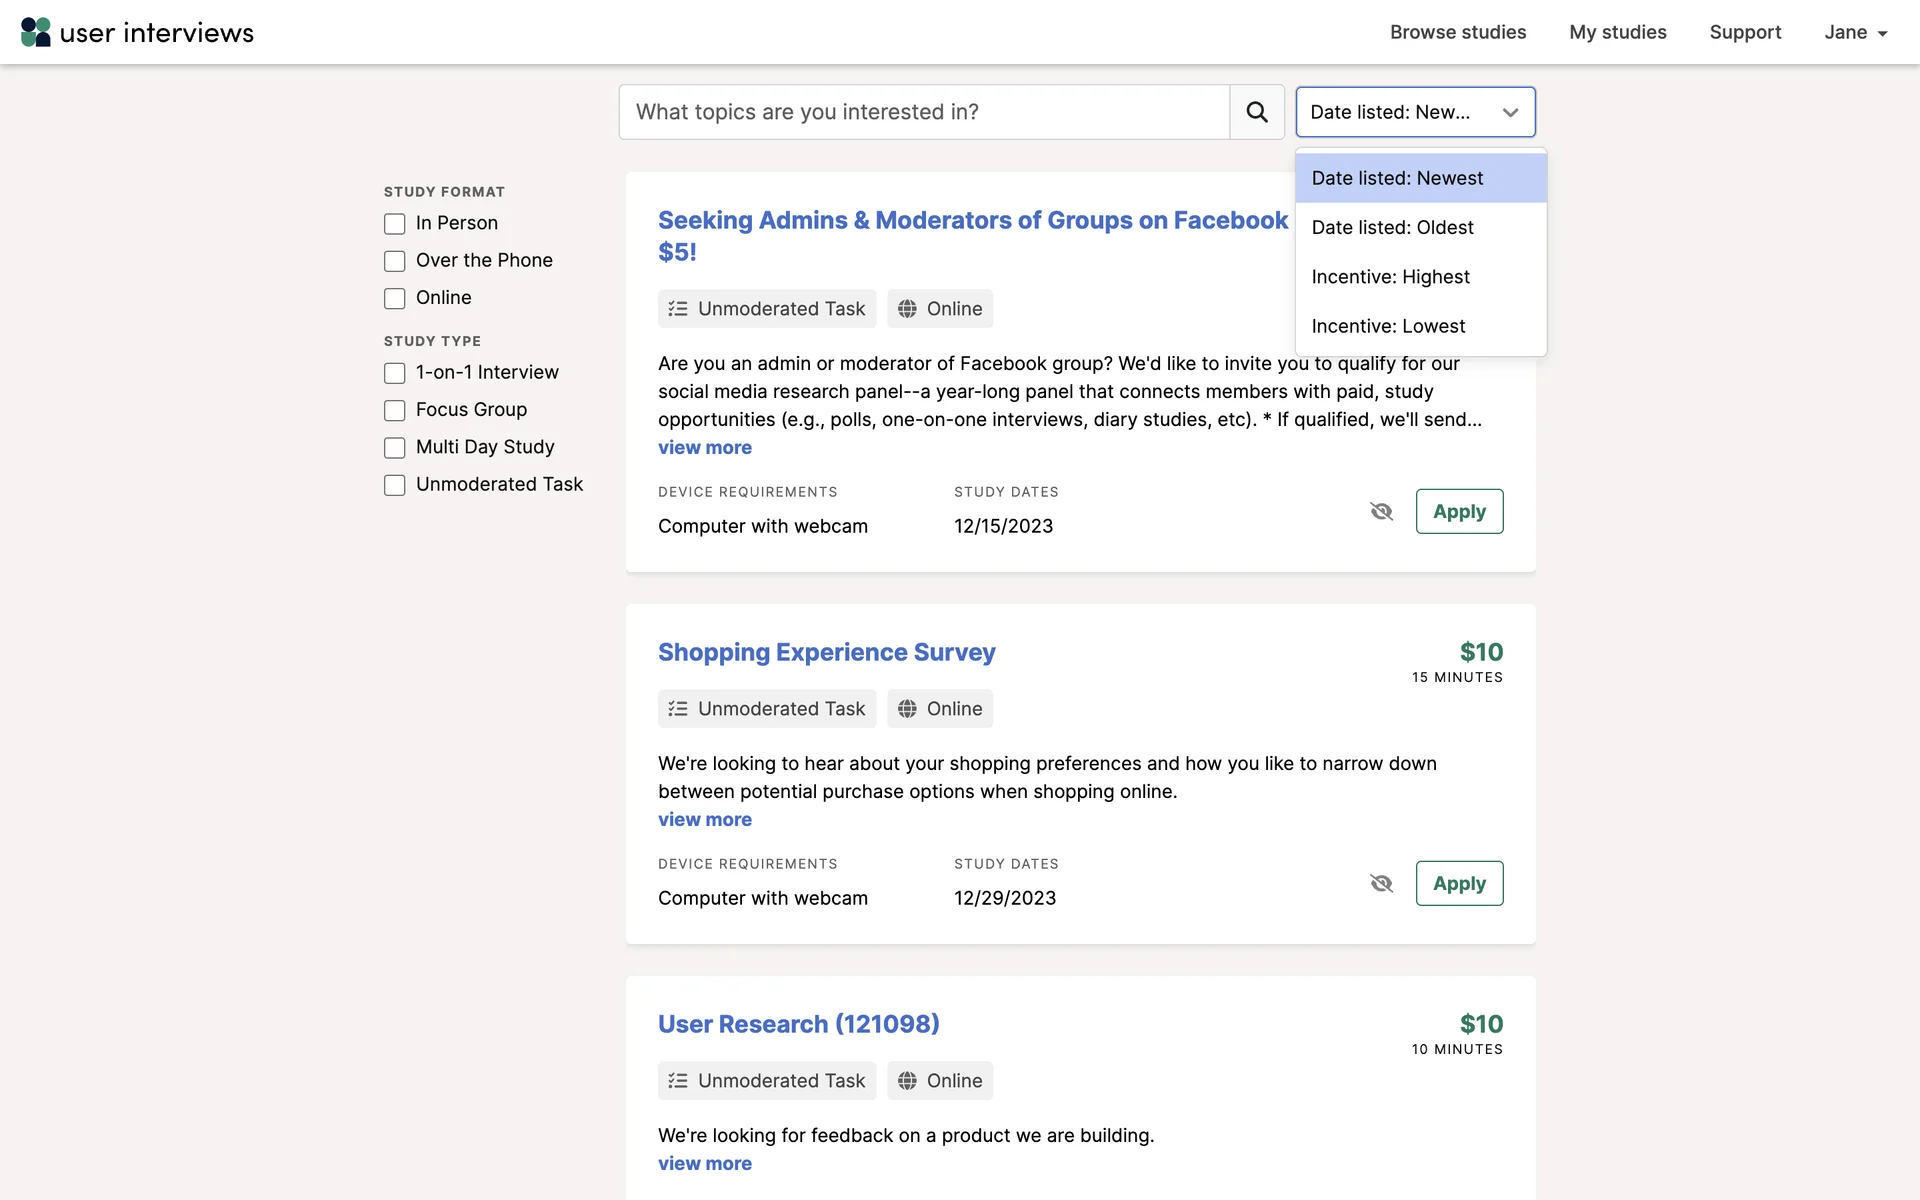Collapse the Date listed sort dropdown
The image size is (1920, 1200).
tap(1414, 112)
